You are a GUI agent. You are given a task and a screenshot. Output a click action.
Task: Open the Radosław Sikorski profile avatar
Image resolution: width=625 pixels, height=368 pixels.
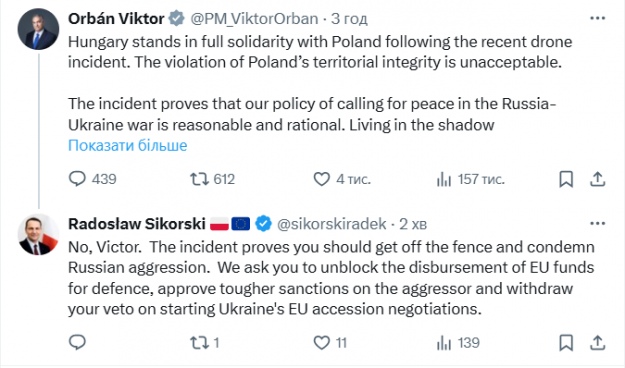click(x=38, y=234)
